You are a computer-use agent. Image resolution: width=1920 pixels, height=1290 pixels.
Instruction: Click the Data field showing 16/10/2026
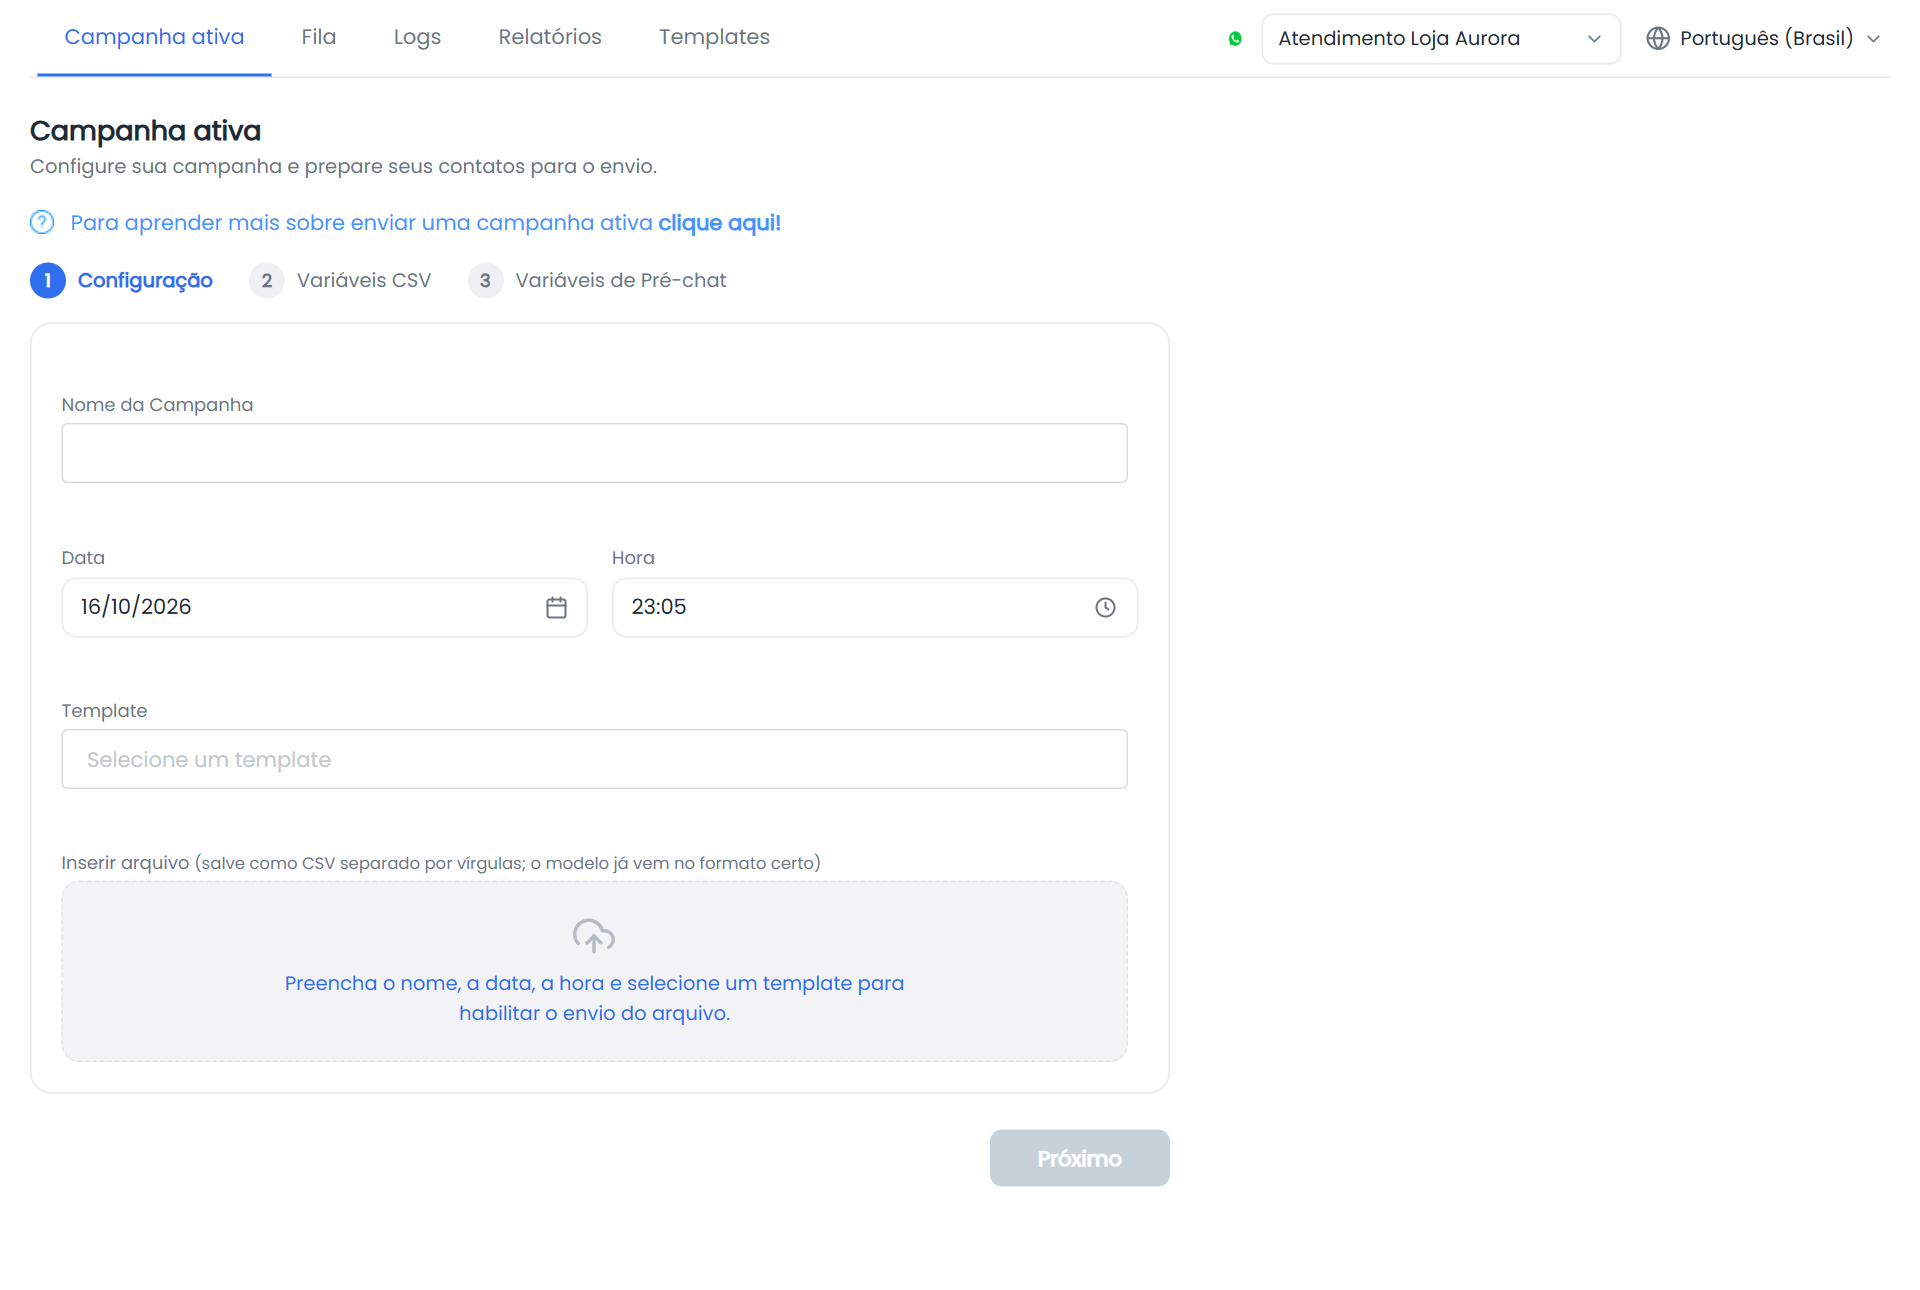coord(324,607)
